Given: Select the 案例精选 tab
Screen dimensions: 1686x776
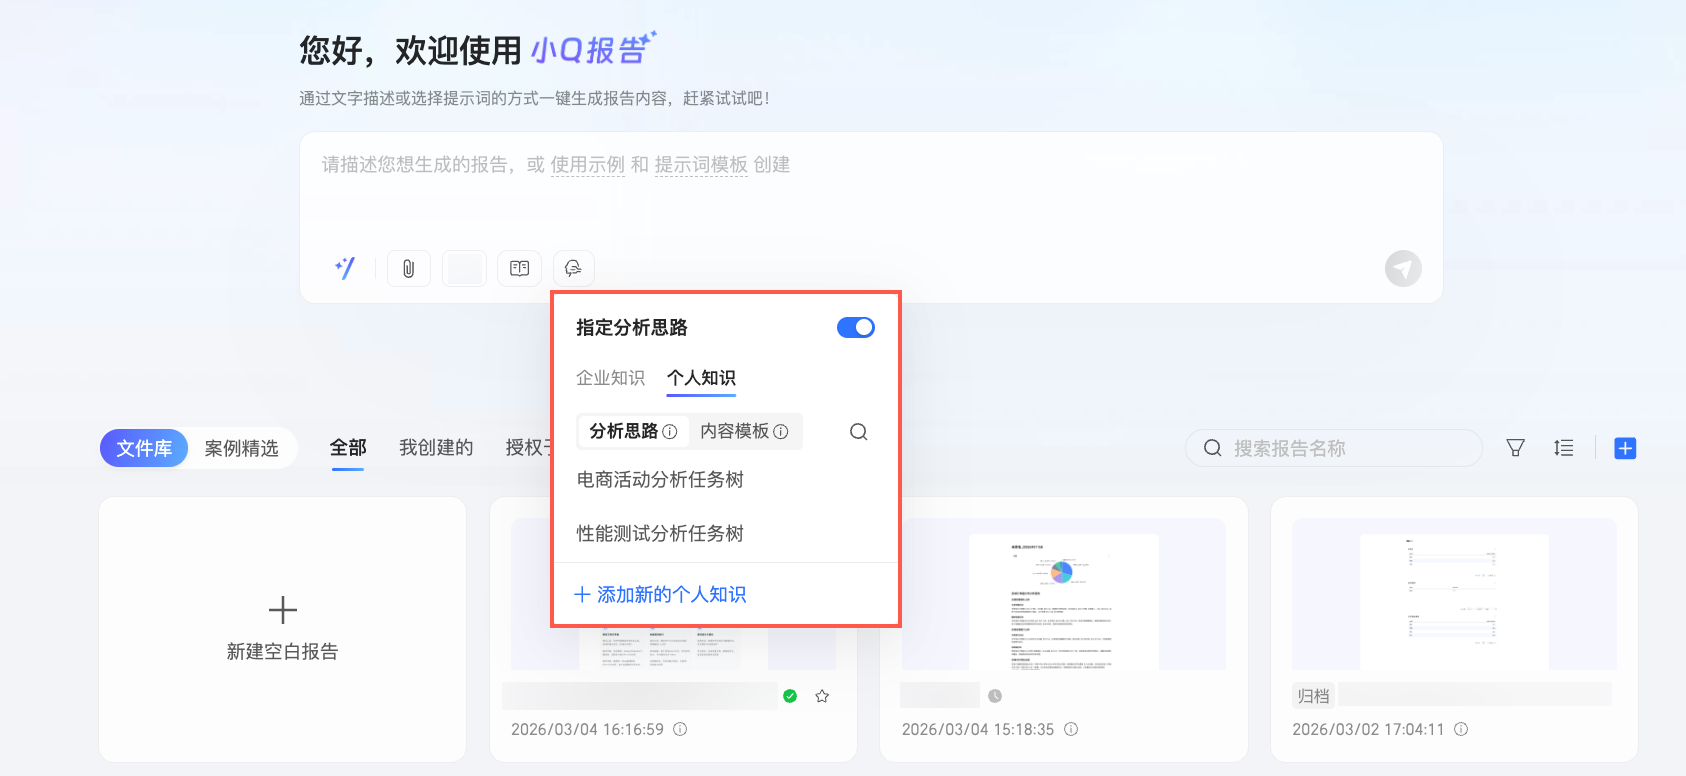Looking at the screenshot, I should click(x=242, y=448).
